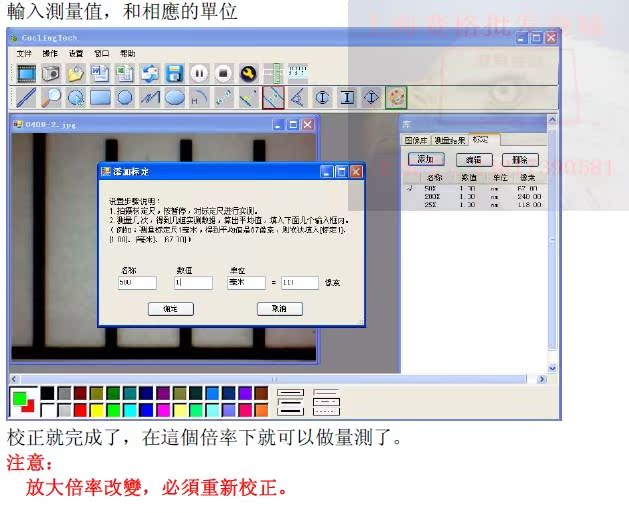The image size is (629, 513).
Task: Click the 名称 column header
Action: click(434, 177)
